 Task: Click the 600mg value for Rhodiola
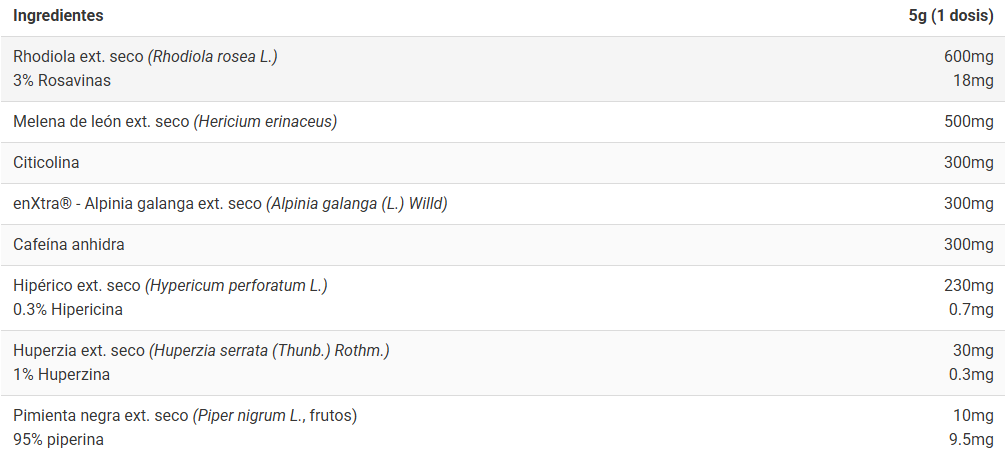pos(968,56)
